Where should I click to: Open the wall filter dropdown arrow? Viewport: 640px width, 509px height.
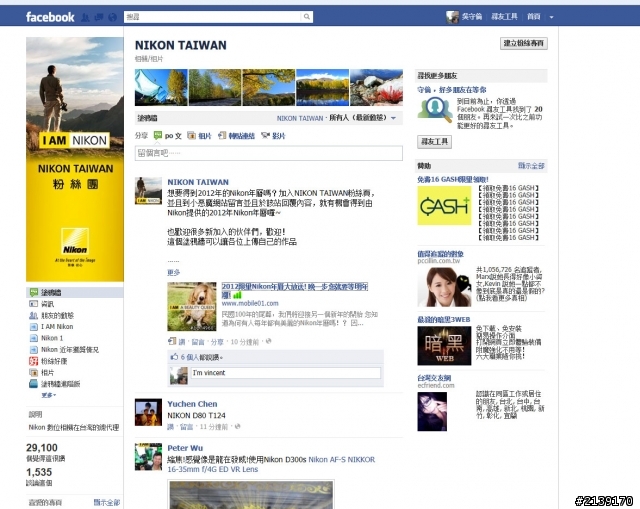point(393,118)
